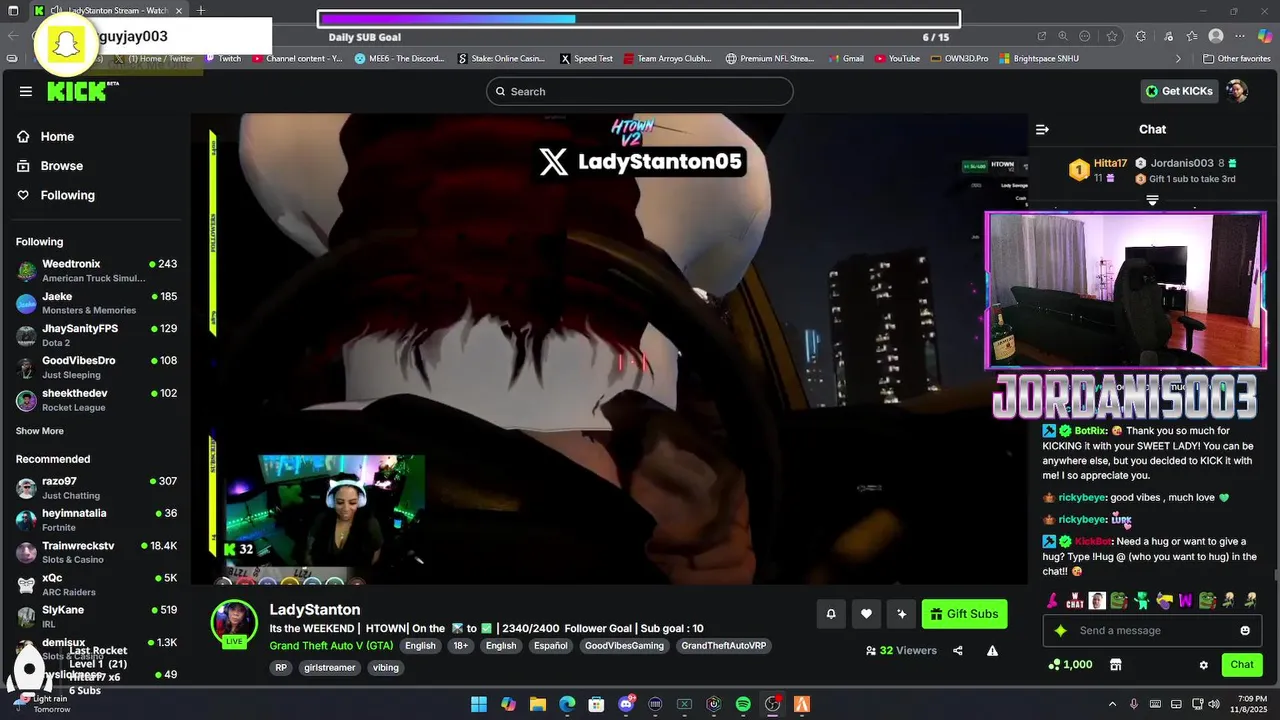Open razo97 recommended channel

pos(97,488)
